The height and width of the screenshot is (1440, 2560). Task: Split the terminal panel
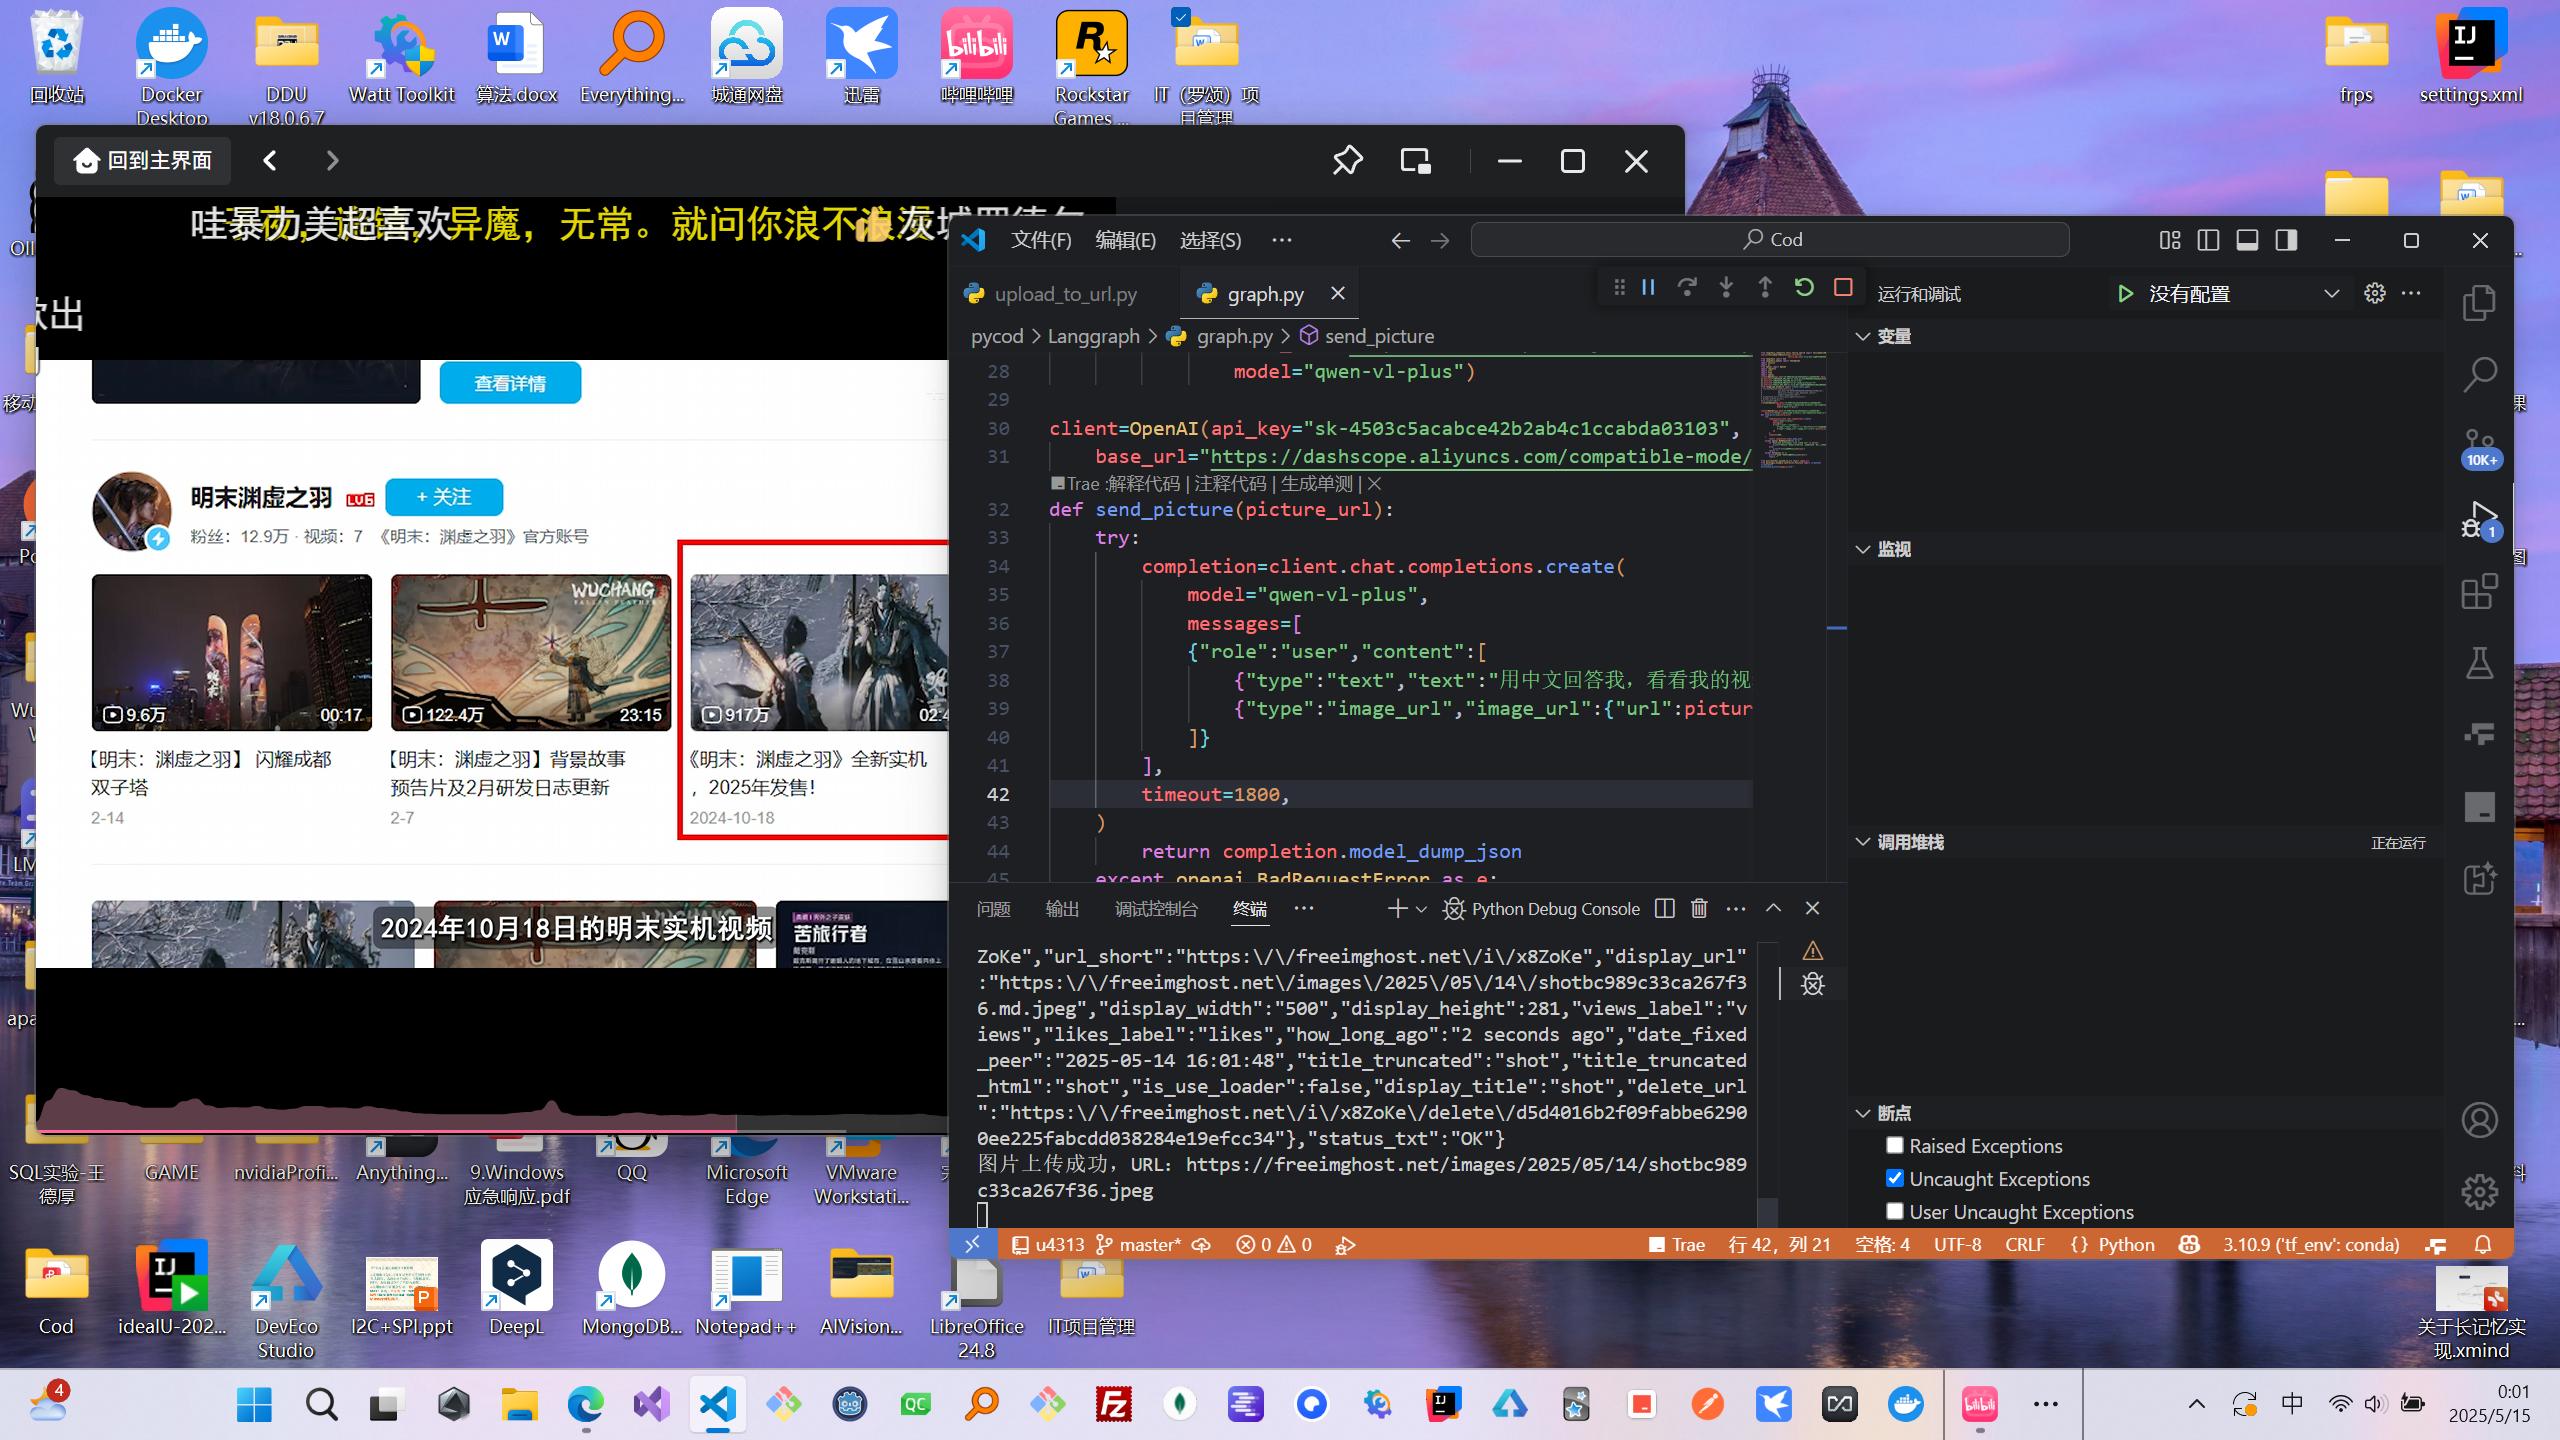(1665, 908)
